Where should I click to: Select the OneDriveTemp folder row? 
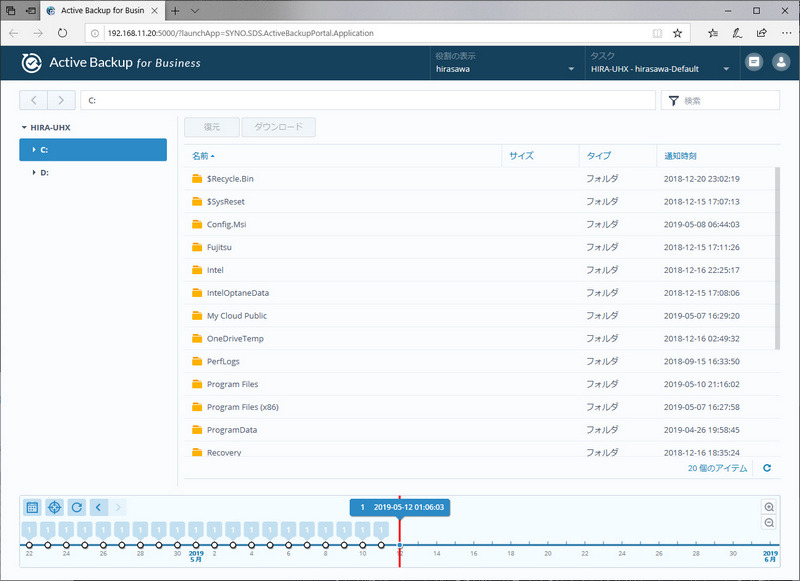(480, 338)
